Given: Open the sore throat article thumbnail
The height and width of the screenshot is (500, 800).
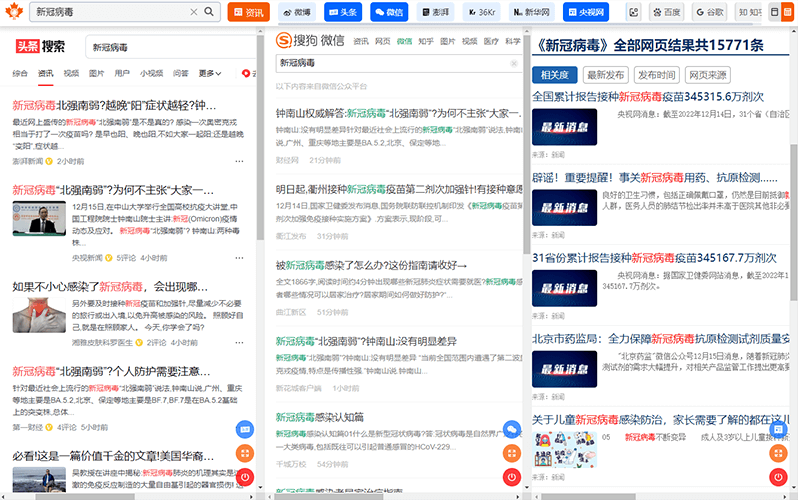Looking at the screenshot, I should (x=39, y=315).
